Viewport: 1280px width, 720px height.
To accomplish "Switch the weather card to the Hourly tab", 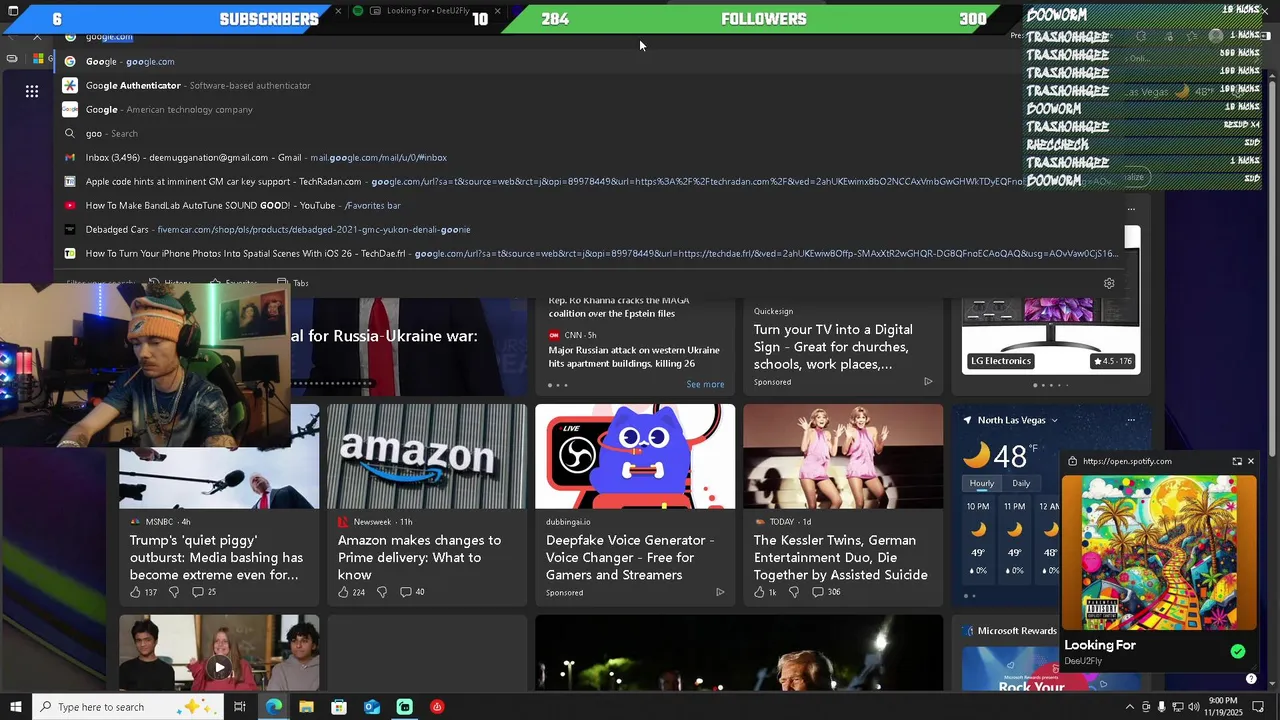I will 982,483.
